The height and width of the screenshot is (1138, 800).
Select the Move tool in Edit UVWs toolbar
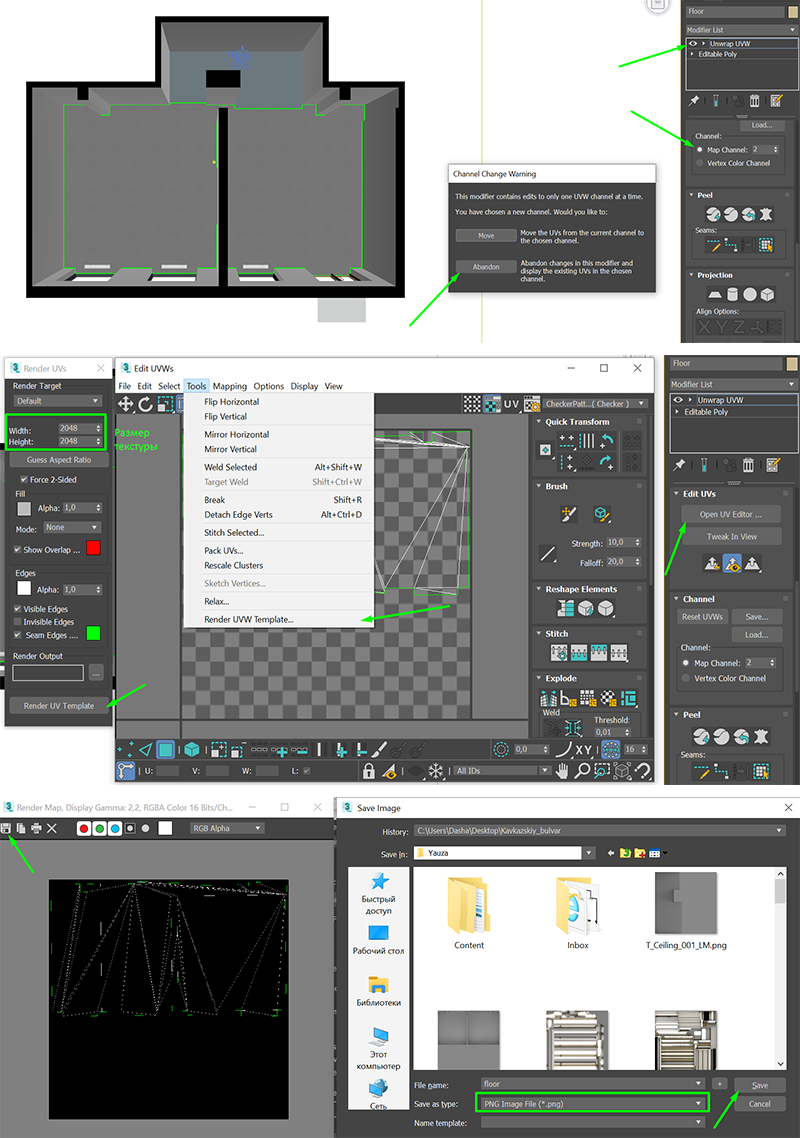[x=126, y=404]
